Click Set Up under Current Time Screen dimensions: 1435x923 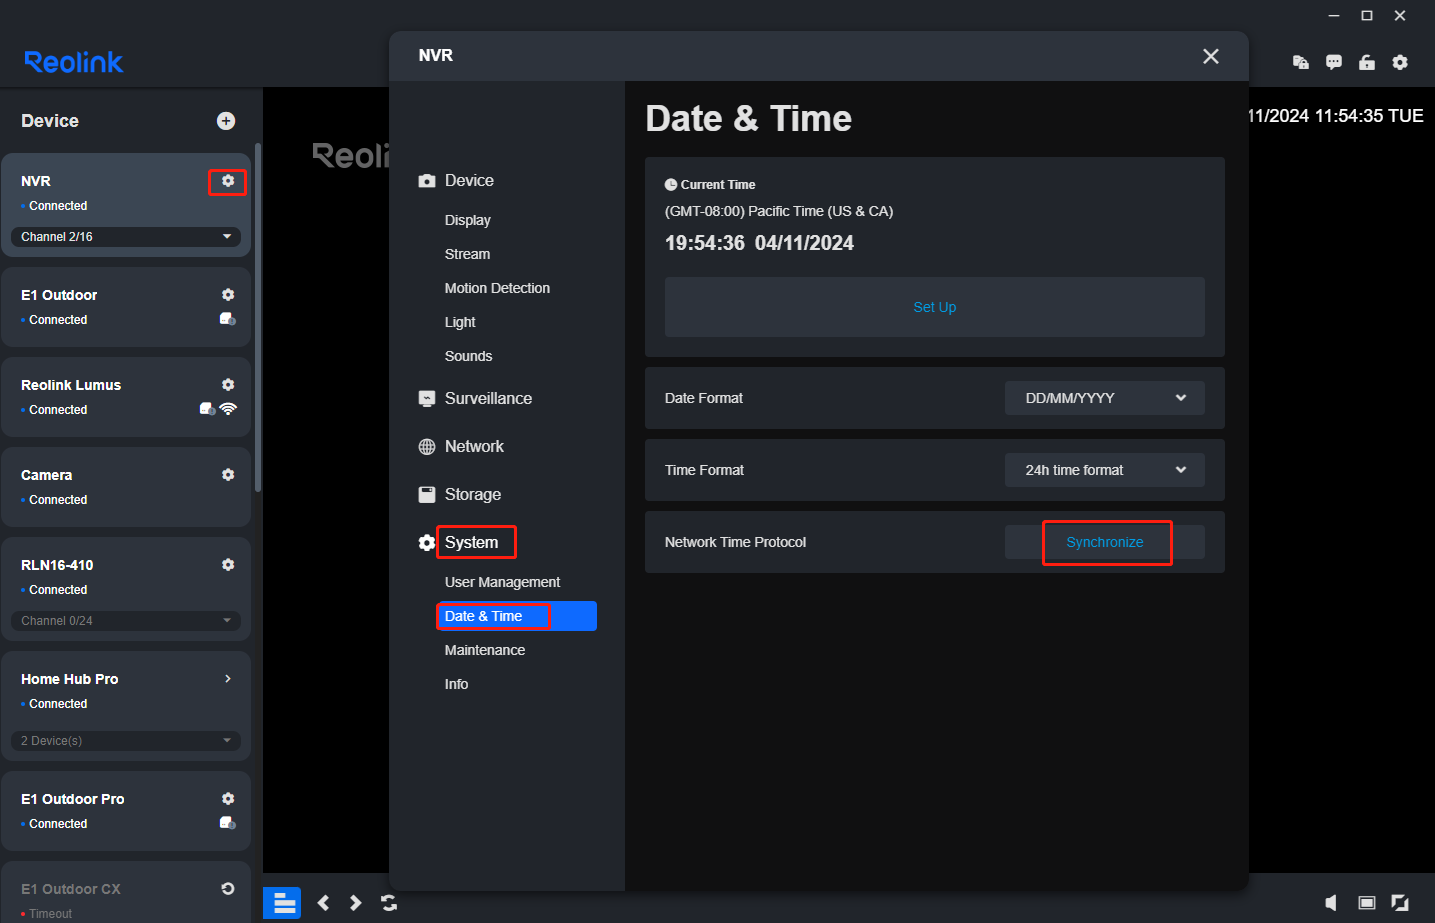[x=934, y=307]
